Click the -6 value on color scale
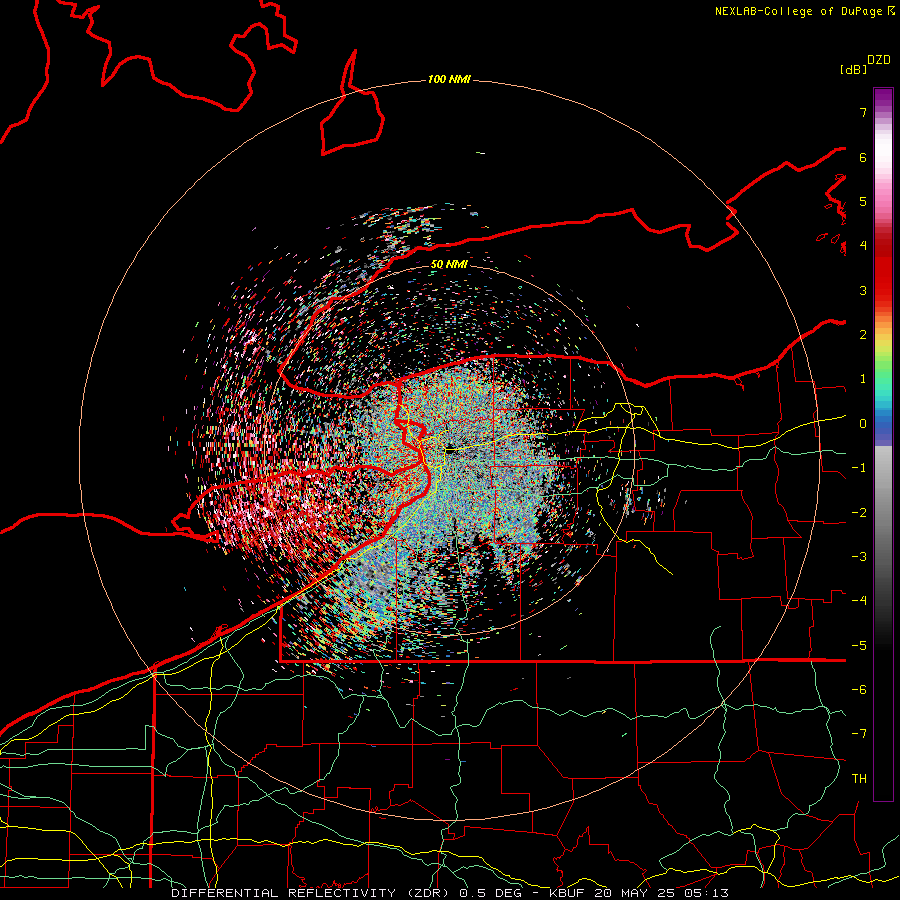Screen dimensions: 900x900 [x=859, y=690]
